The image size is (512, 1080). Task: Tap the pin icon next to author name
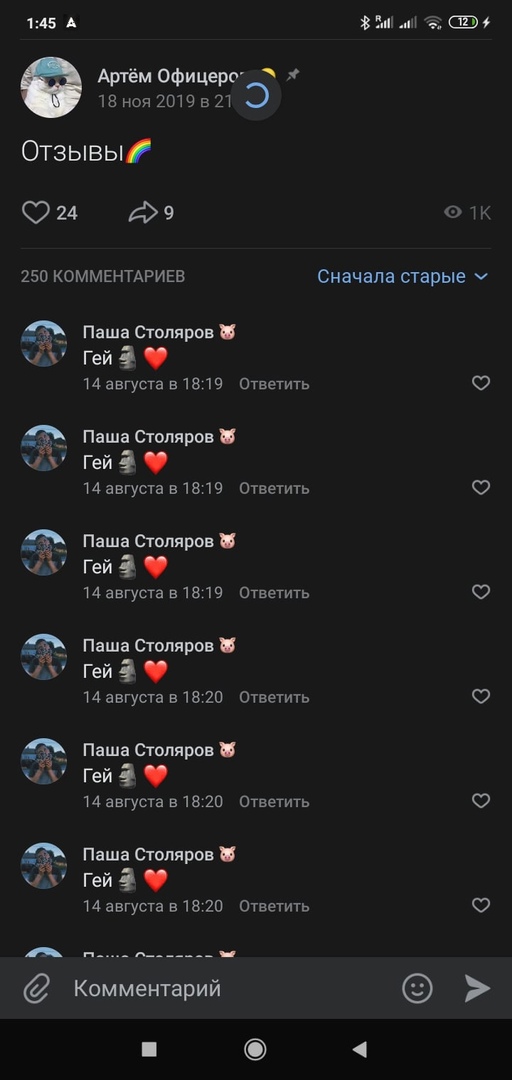293,76
